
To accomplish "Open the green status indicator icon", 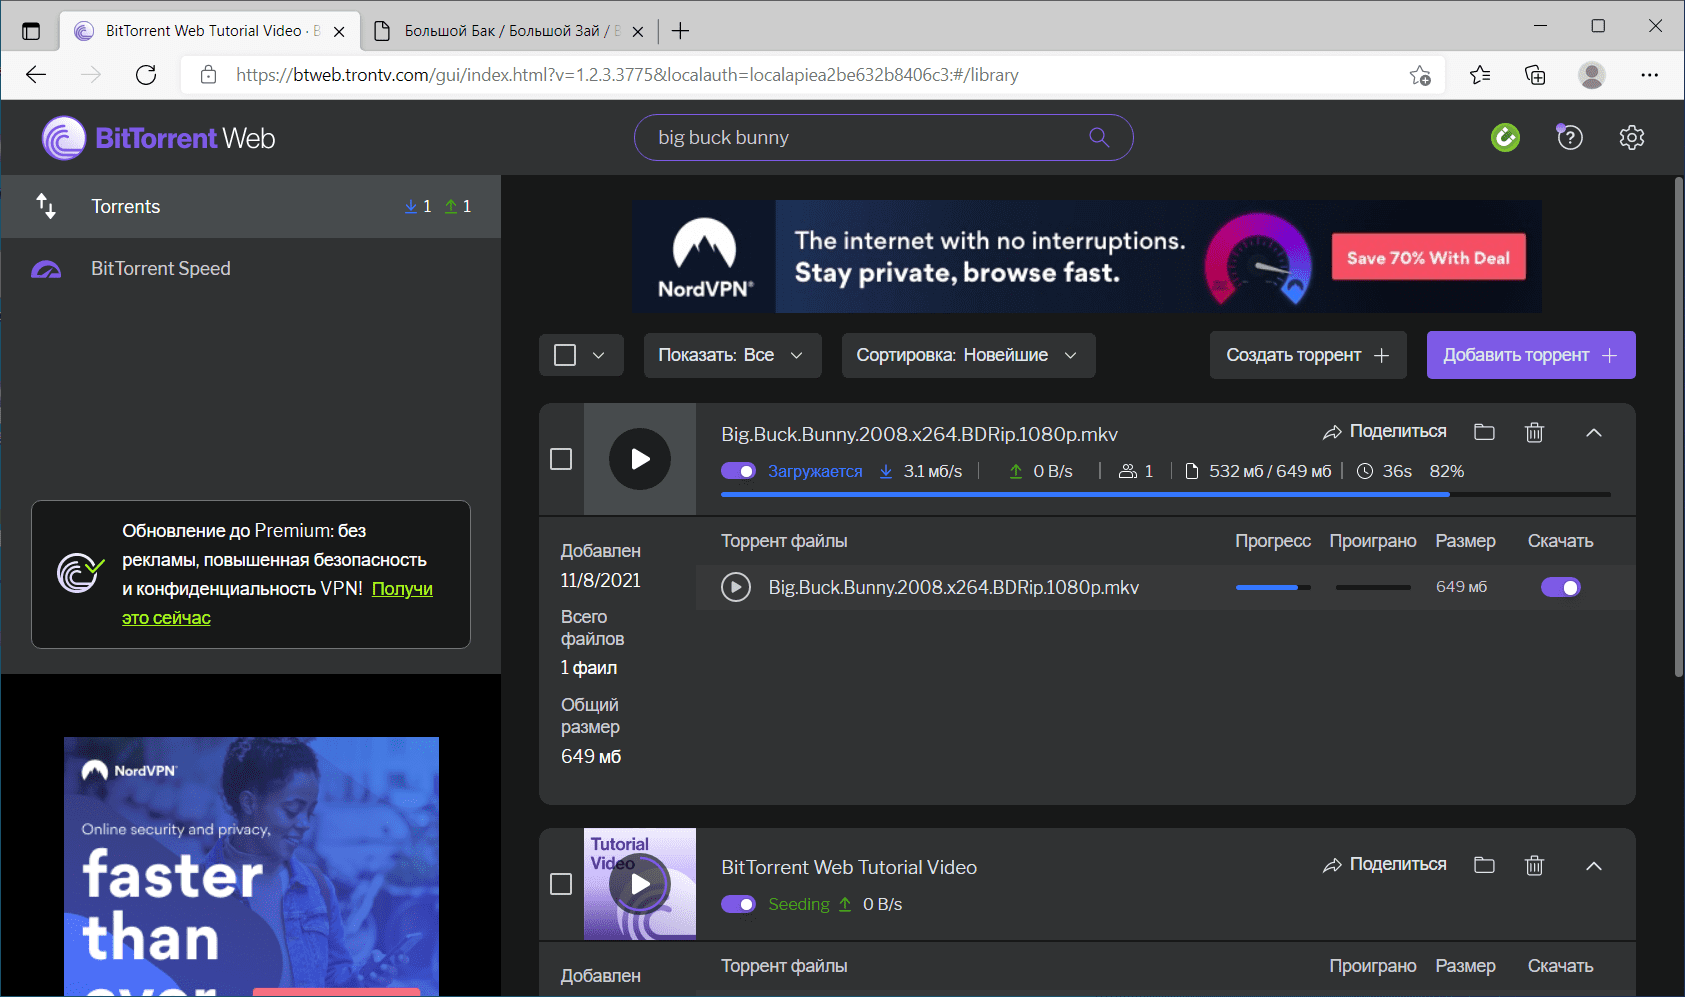I will click(x=1505, y=138).
